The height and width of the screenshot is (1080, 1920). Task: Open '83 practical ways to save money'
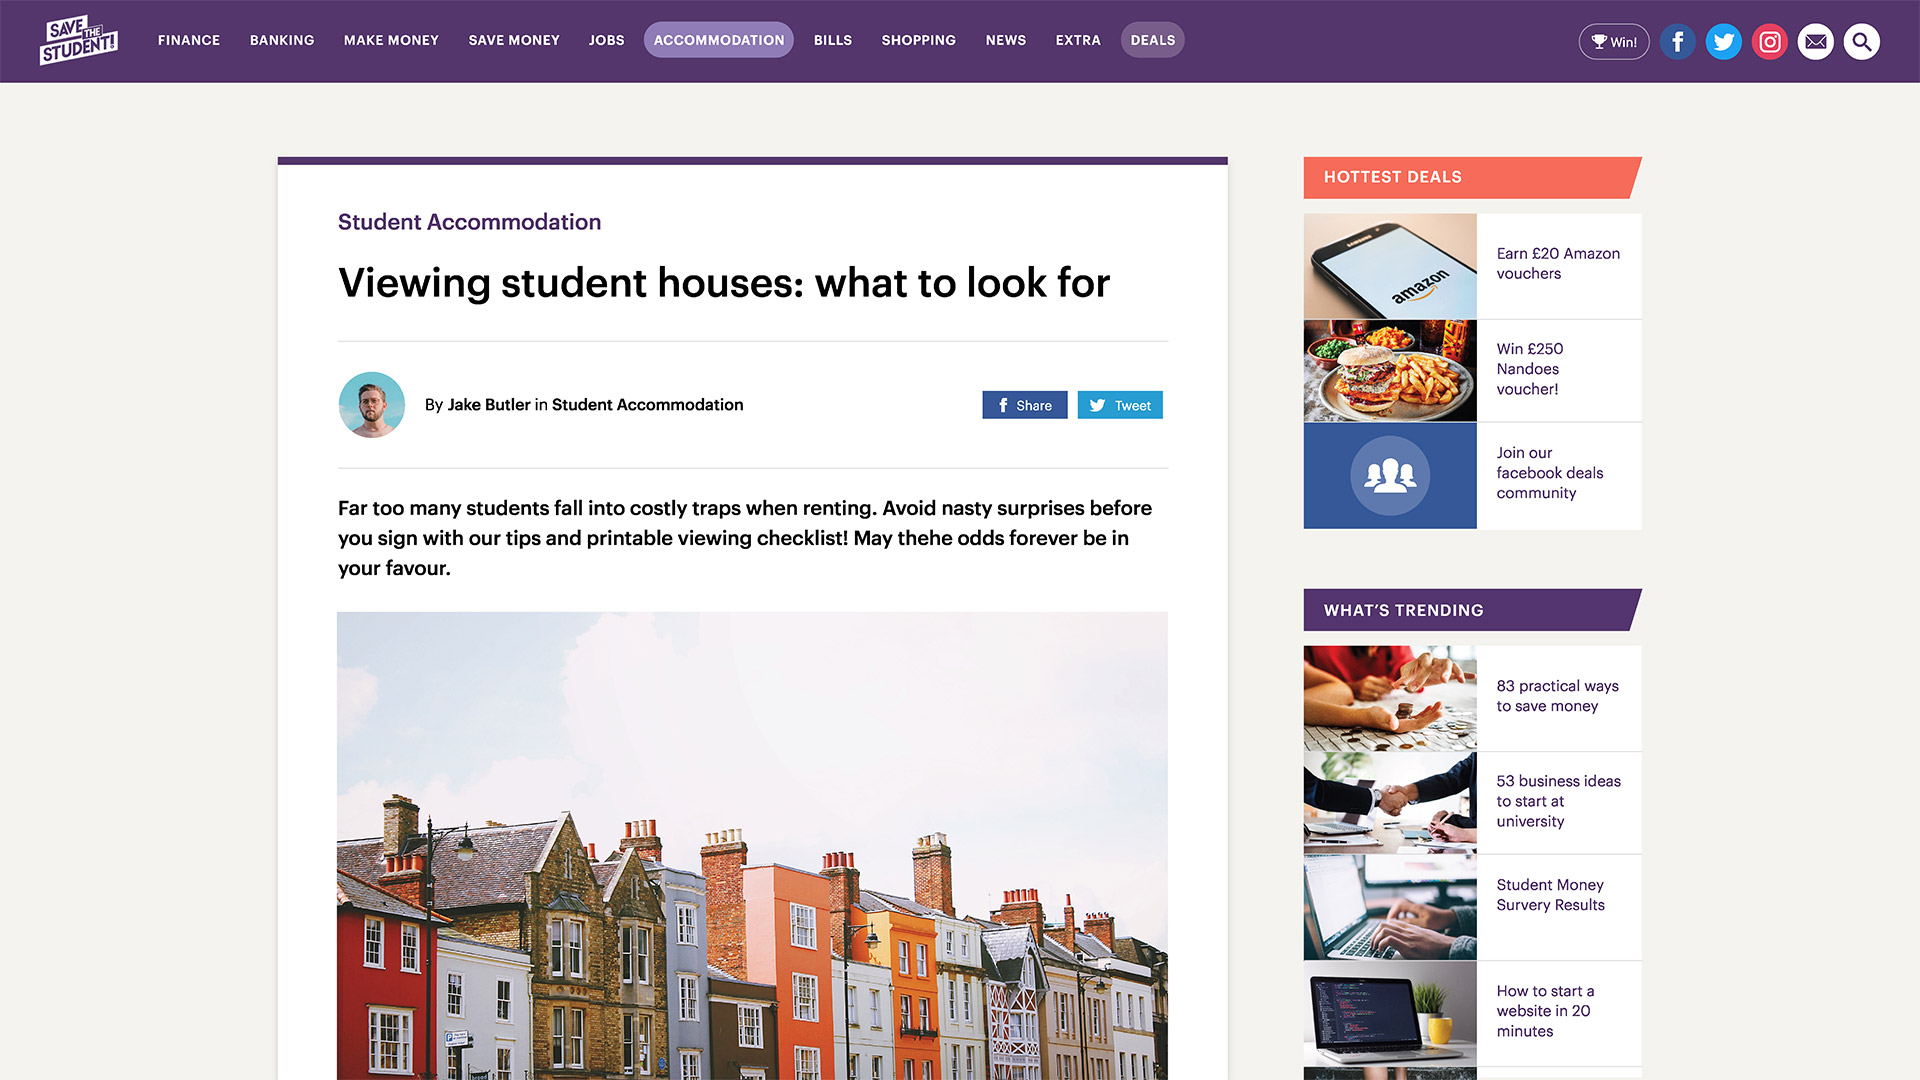pyautogui.click(x=1557, y=696)
